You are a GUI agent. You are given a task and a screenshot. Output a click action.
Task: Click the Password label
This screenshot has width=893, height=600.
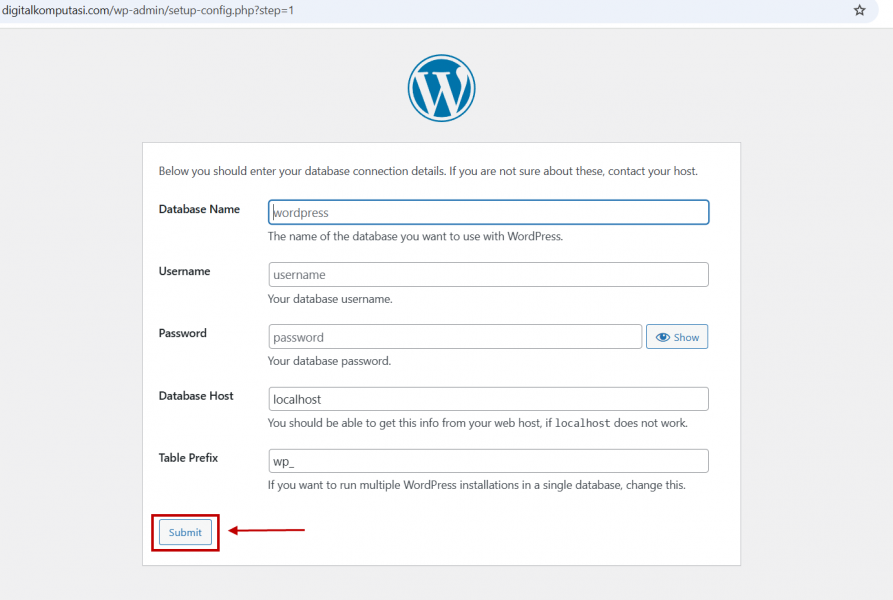183,333
